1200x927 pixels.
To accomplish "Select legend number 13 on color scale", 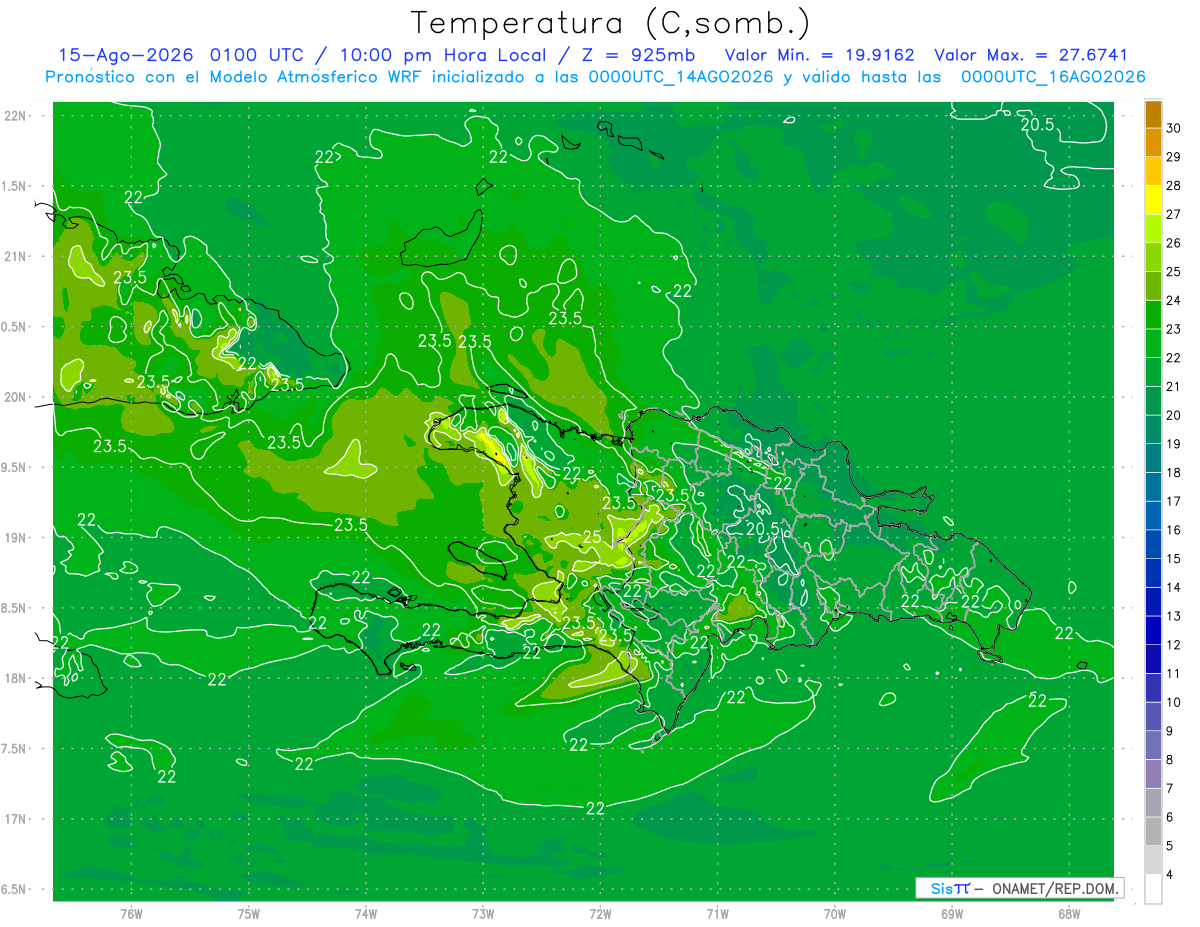I will click(1173, 616).
